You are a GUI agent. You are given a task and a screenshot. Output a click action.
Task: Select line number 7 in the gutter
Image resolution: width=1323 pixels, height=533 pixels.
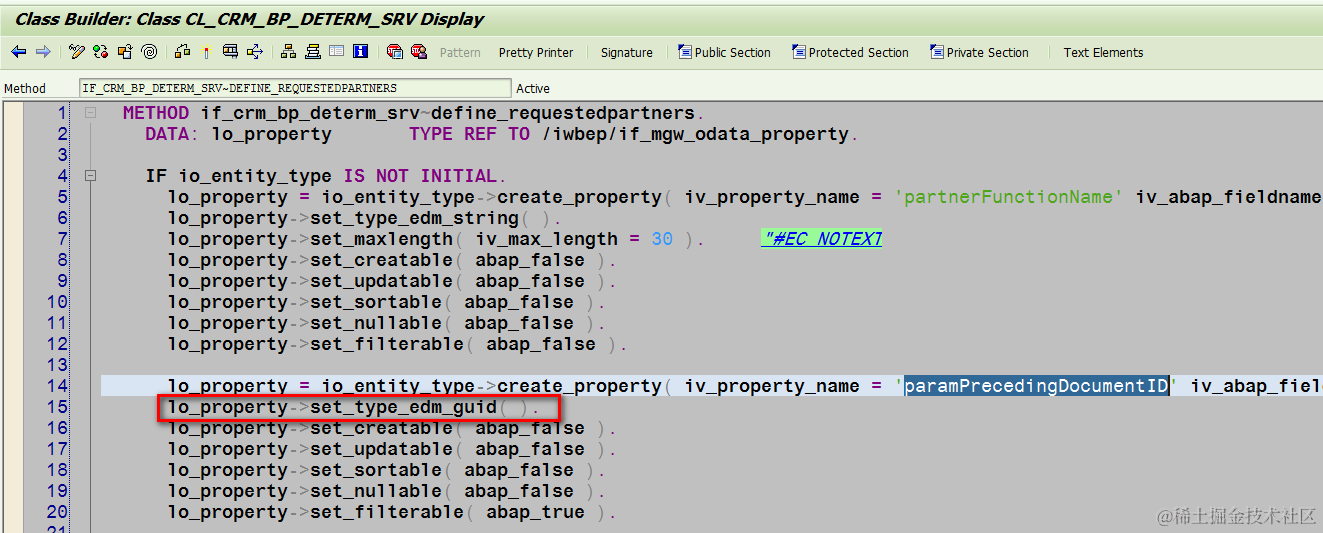click(x=63, y=239)
